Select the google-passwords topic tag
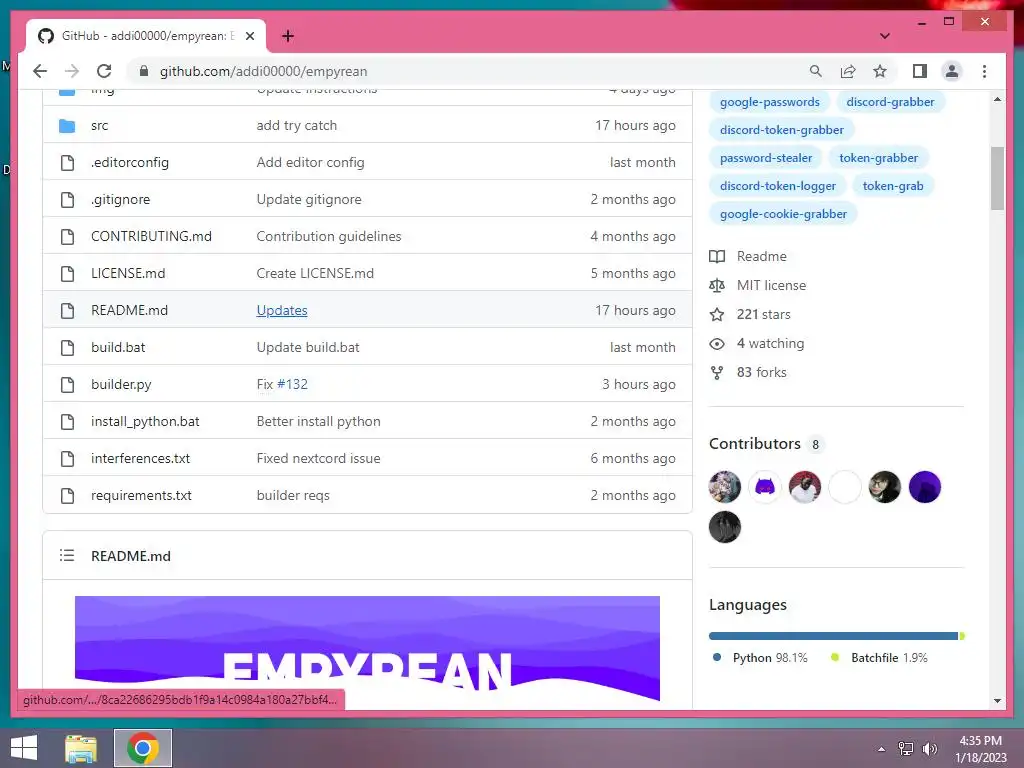The height and width of the screenshot is (768, 1024). (x=769, y=102)
